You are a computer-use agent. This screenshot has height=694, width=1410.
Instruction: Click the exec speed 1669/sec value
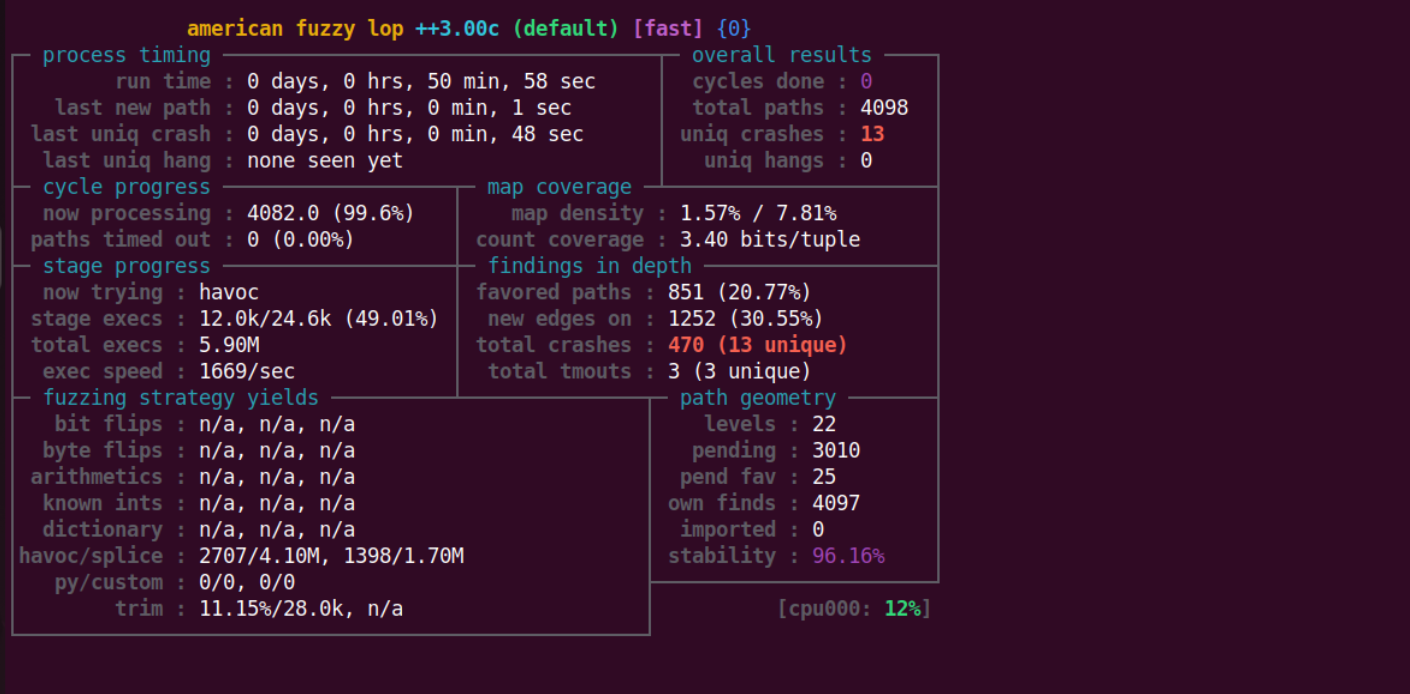247,371
